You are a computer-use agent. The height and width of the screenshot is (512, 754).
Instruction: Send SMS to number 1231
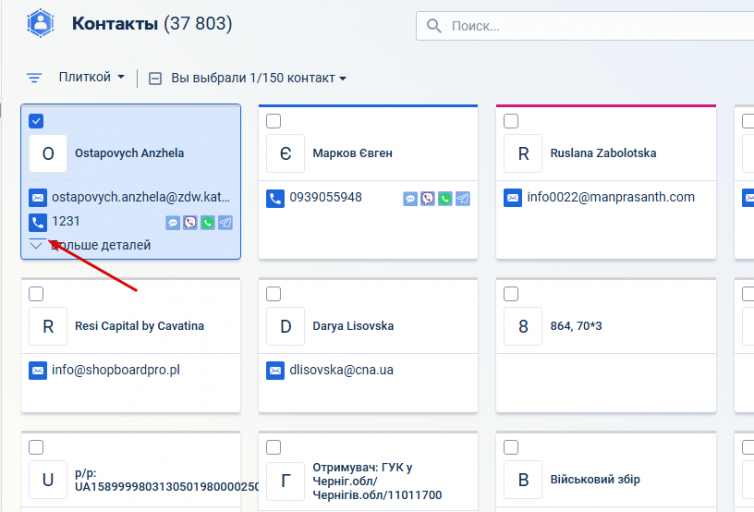pos(173,223)
